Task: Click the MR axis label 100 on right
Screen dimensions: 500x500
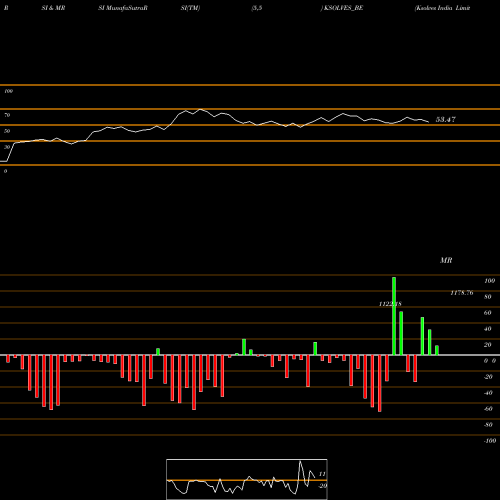Action: click(490, 281)
